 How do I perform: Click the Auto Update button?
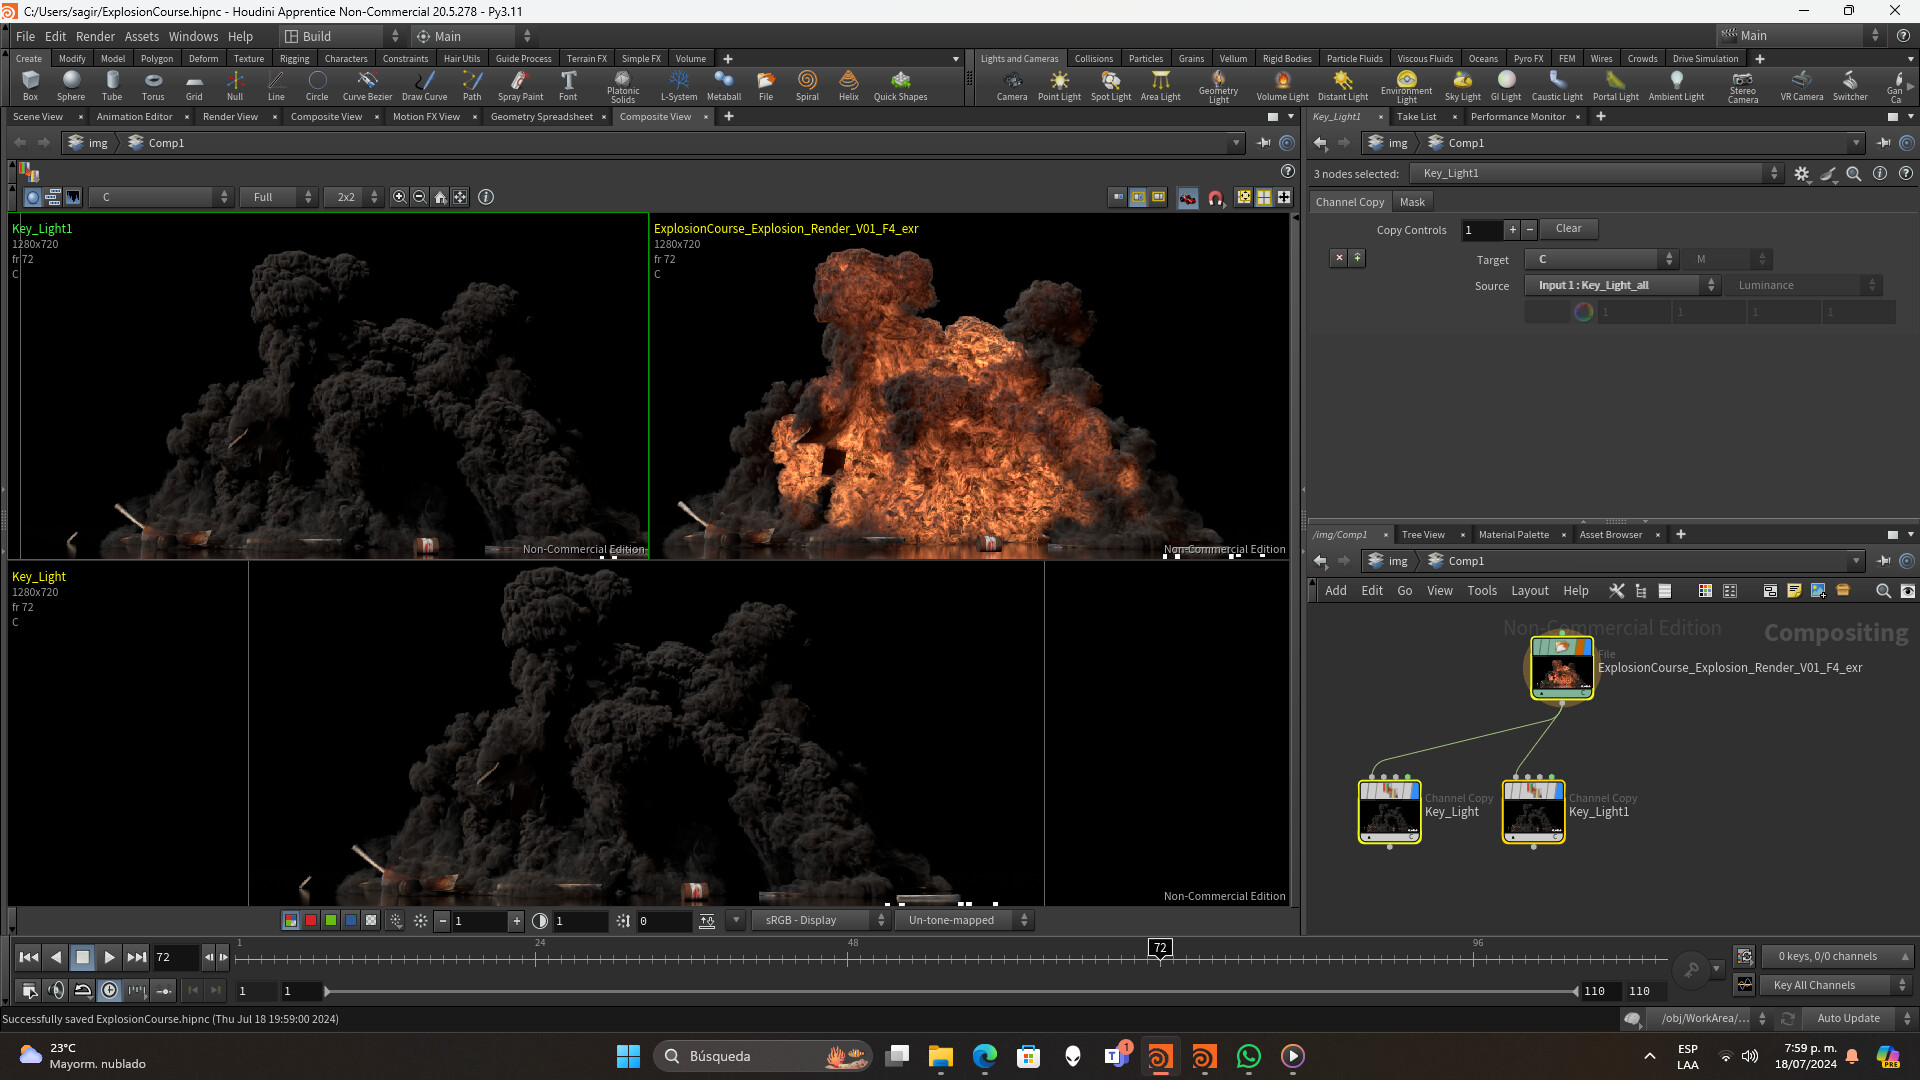1848,1018
